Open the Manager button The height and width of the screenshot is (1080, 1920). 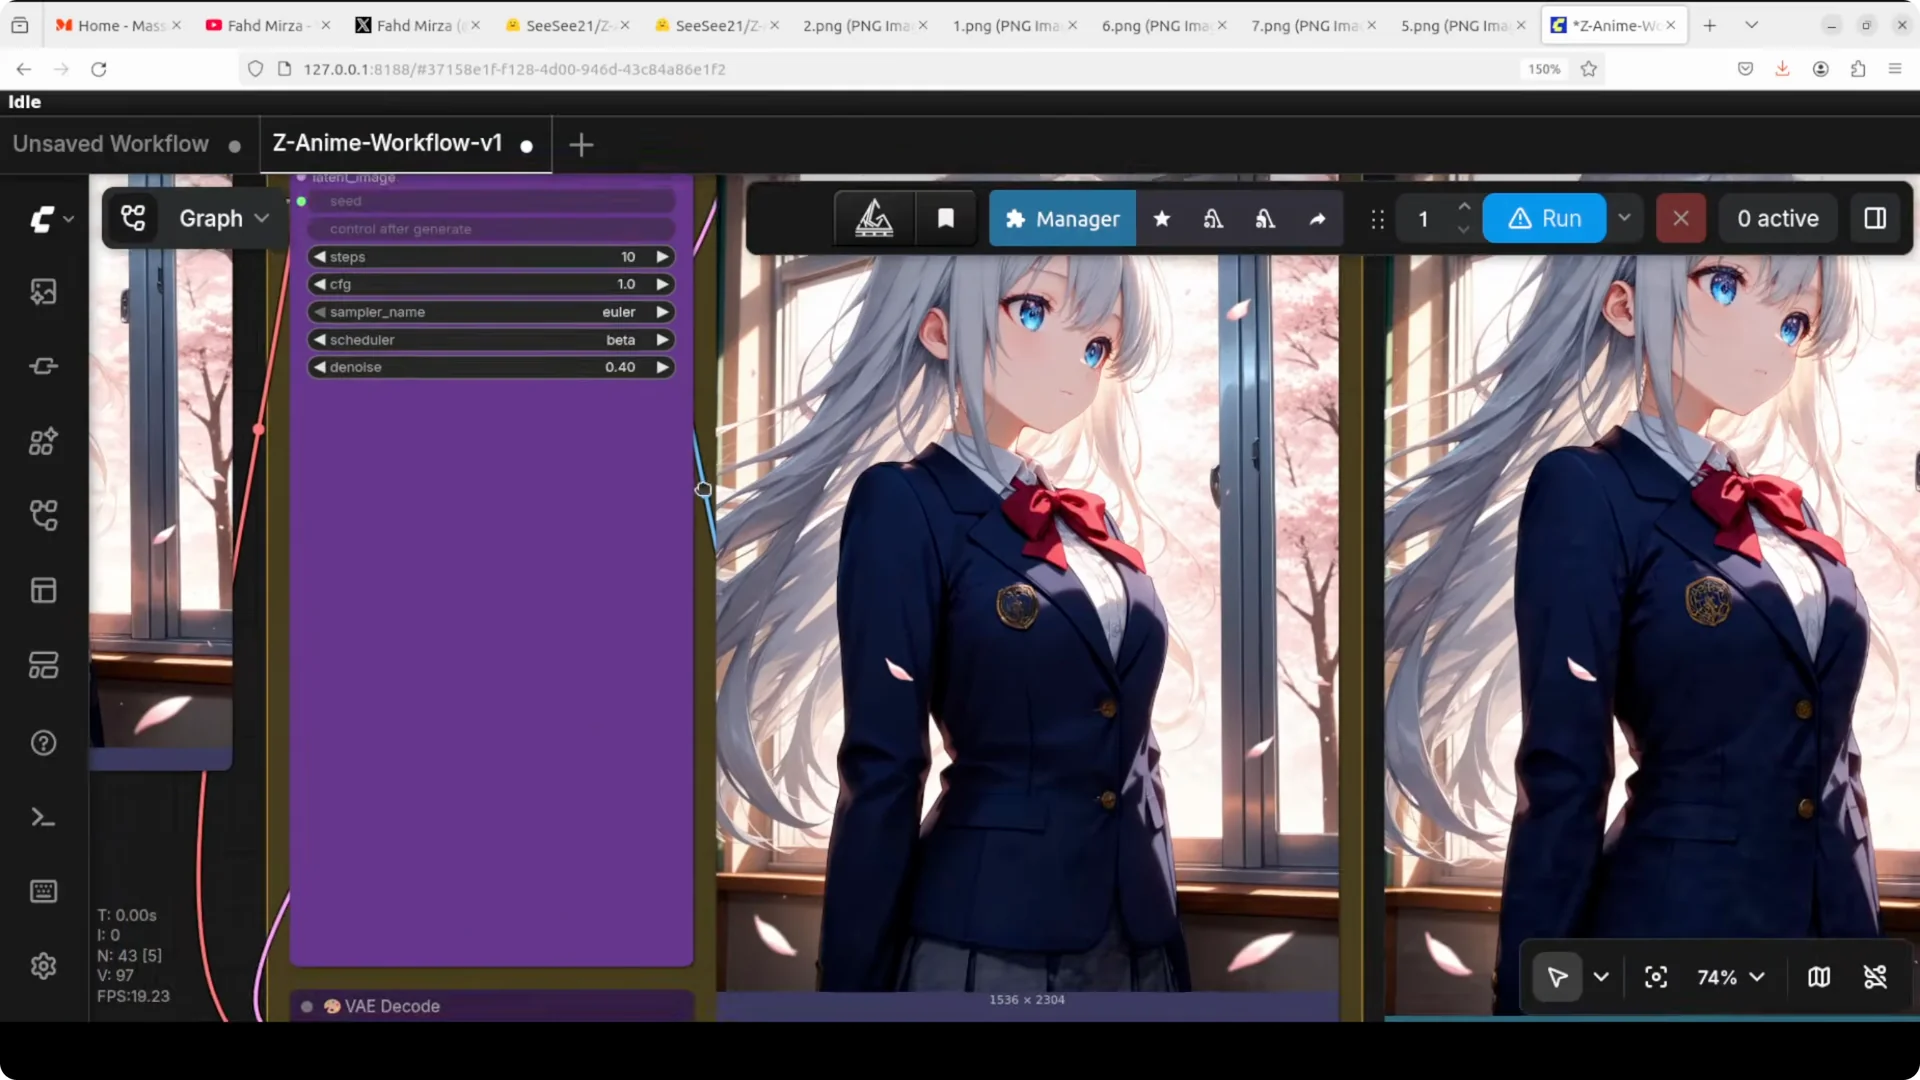[x=1062, y=218]
